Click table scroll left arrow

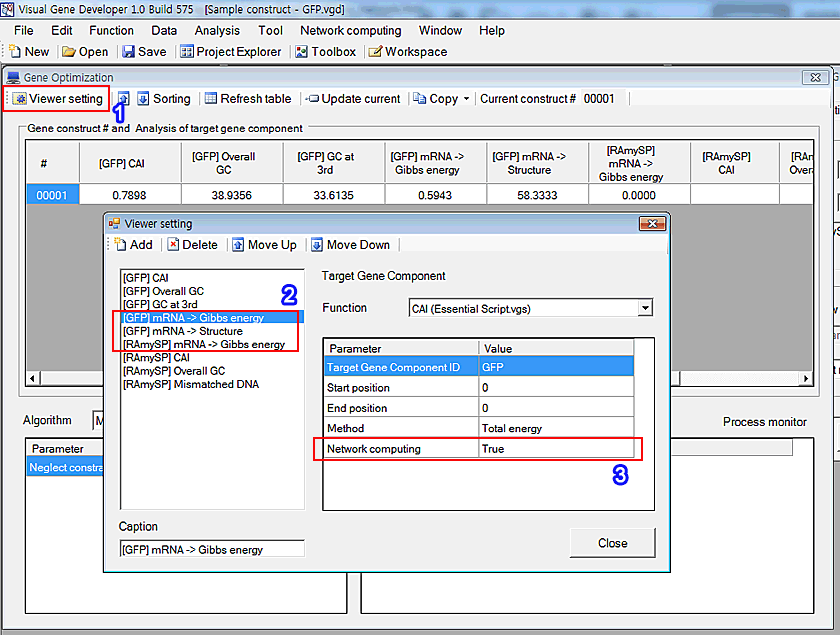tap(33, 378)
